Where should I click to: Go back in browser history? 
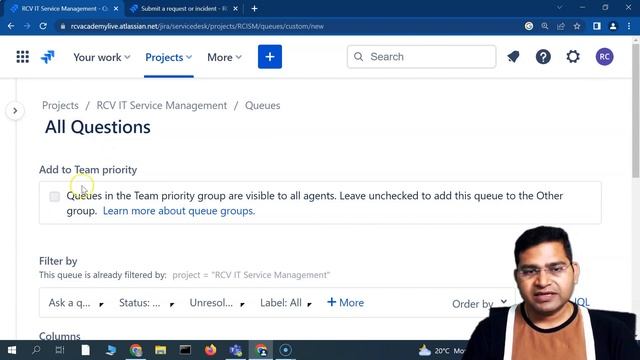pos(11,26)
